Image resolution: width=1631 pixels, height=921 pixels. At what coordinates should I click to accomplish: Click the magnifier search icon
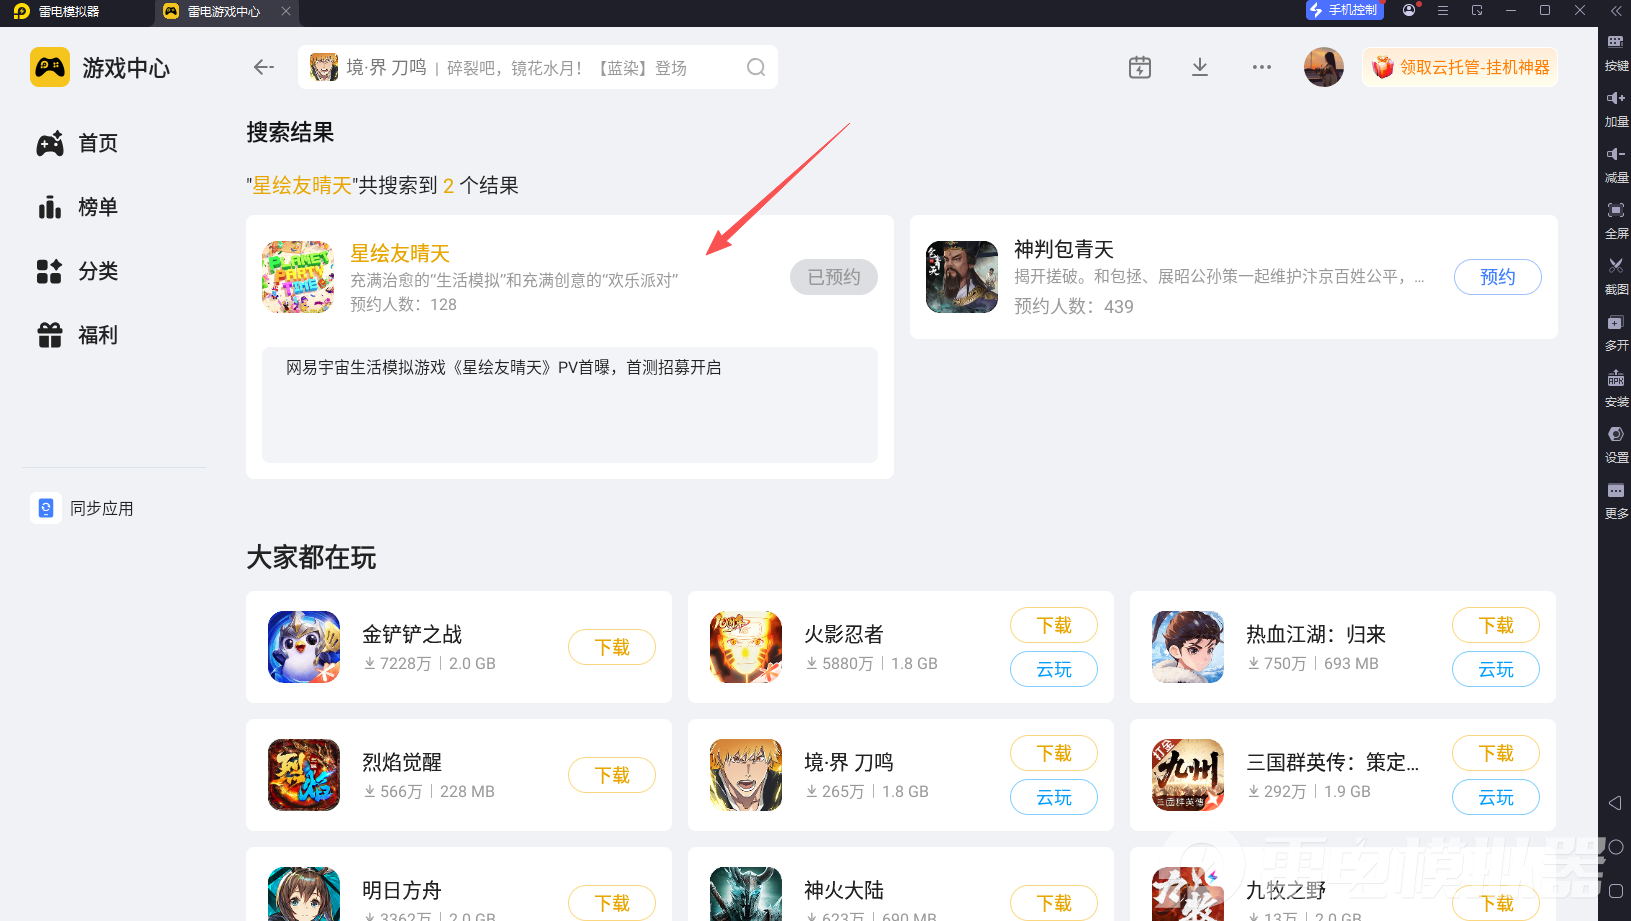click(756, 67)
